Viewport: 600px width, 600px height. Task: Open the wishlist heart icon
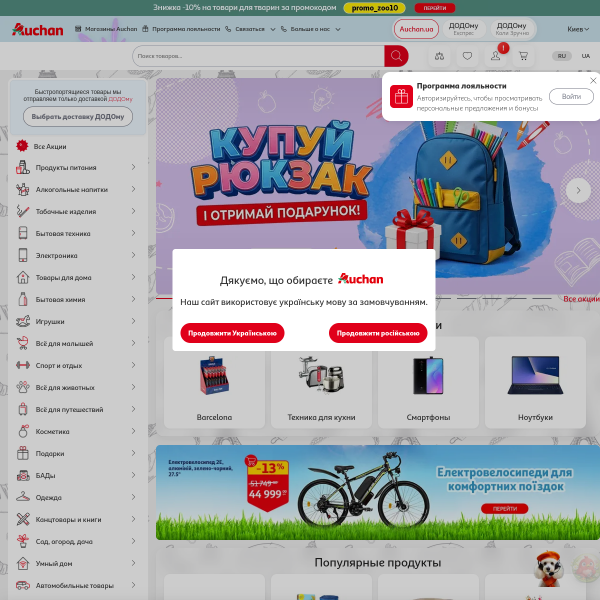pyautogui.click(x=467, y=56)
